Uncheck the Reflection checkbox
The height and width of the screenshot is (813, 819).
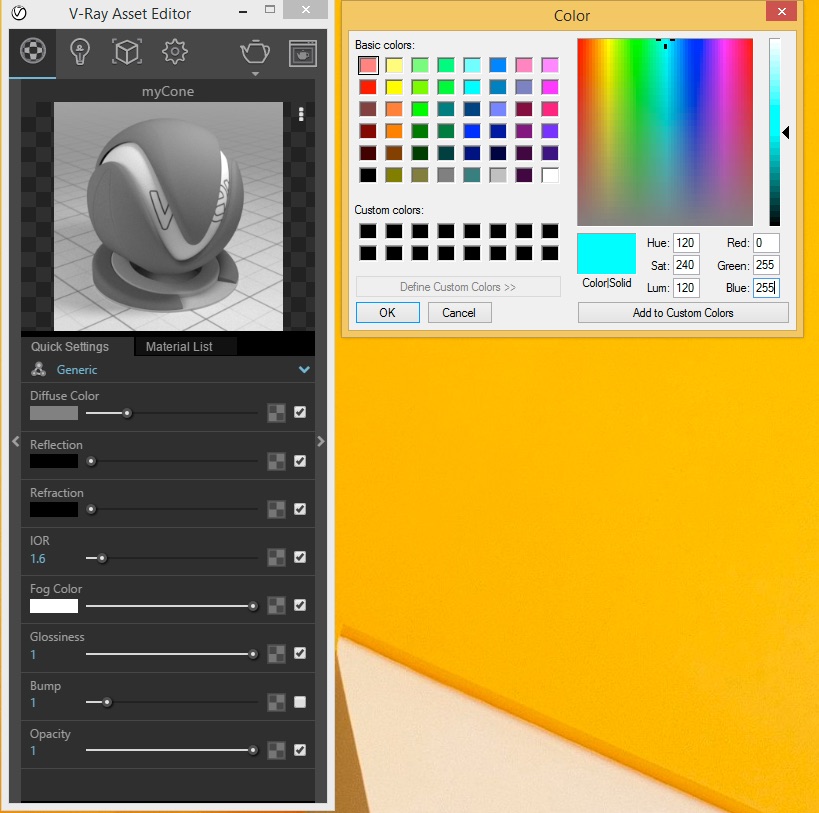pos(300,461)
